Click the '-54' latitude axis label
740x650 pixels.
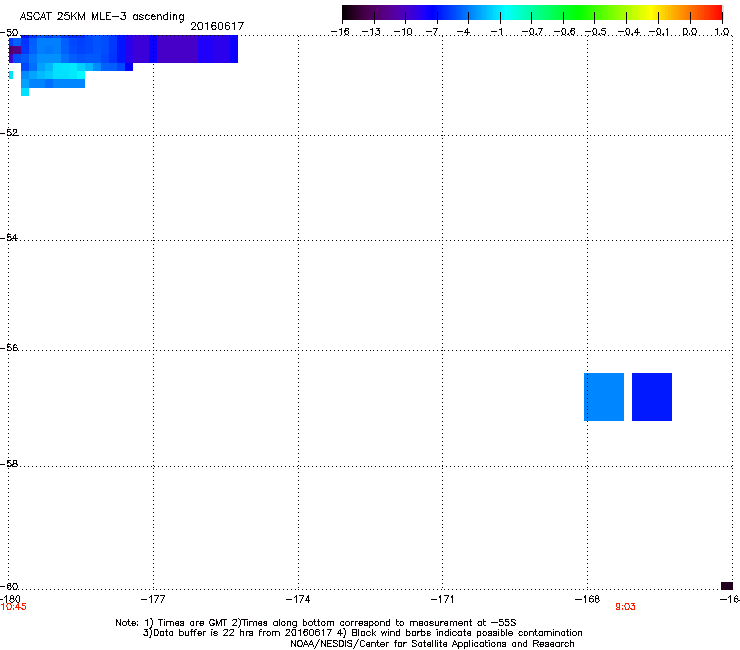pos(9,237)
